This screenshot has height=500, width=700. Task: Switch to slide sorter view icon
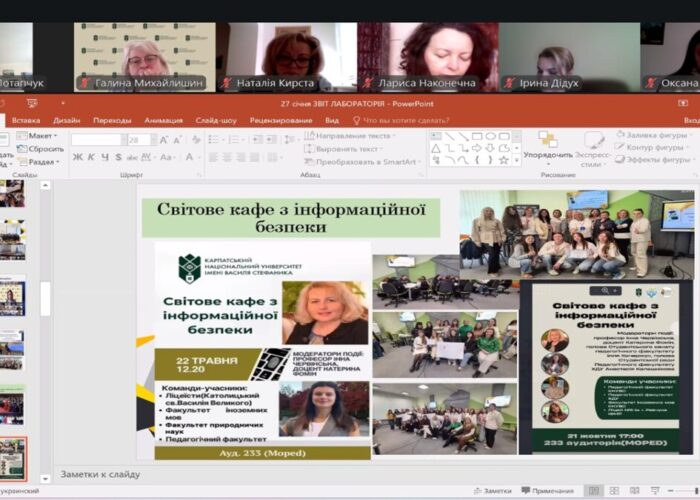pos(614,491)
